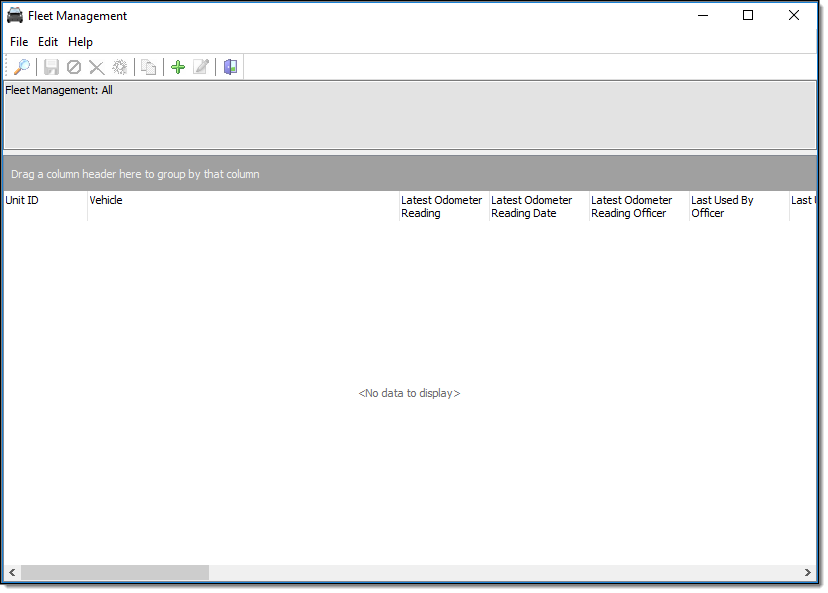Click the magnifying glass search icon
The image size is (828, 593).
[21, 67]
